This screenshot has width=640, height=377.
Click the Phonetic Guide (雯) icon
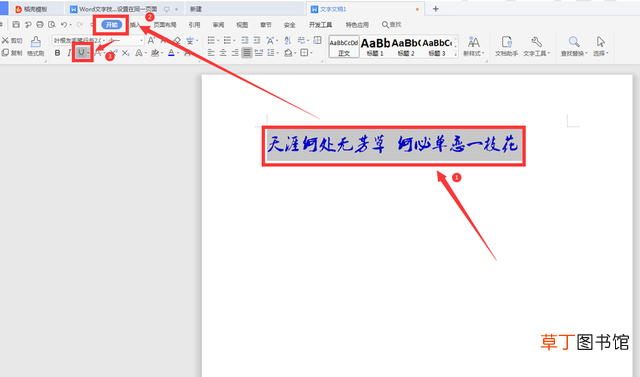tap(190, 40)
